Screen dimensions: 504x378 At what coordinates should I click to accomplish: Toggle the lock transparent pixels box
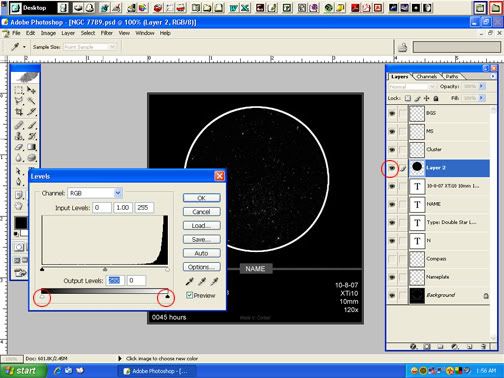[408, 98]
